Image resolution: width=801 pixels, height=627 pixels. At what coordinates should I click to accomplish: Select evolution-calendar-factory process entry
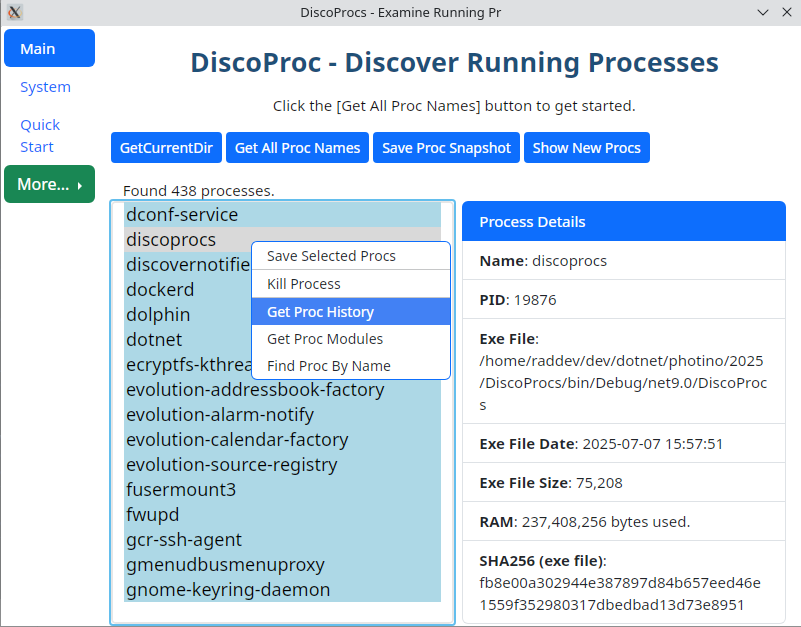237,440
